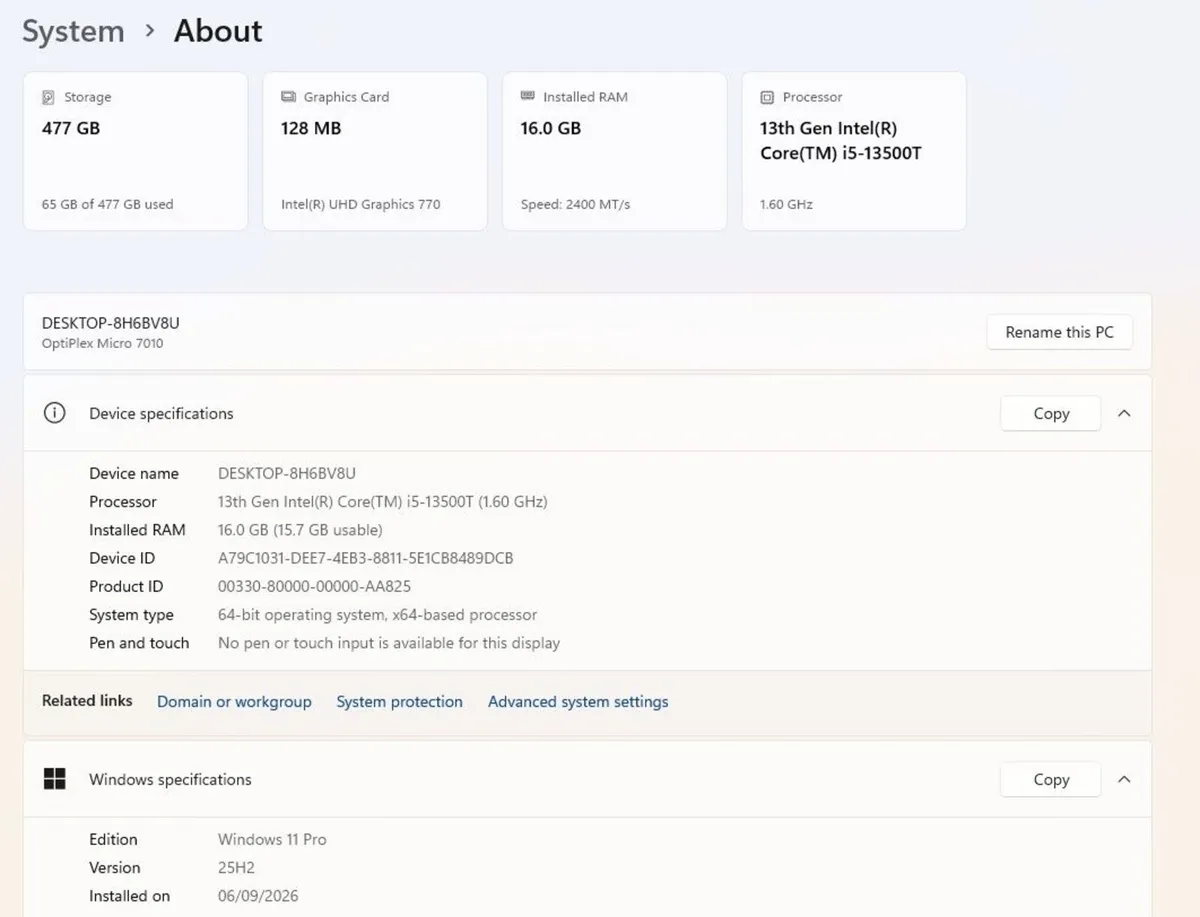The height and width of the screenshot is (917, 1200).
Task: Open Advanced system settings link
Action: (578, 702)
